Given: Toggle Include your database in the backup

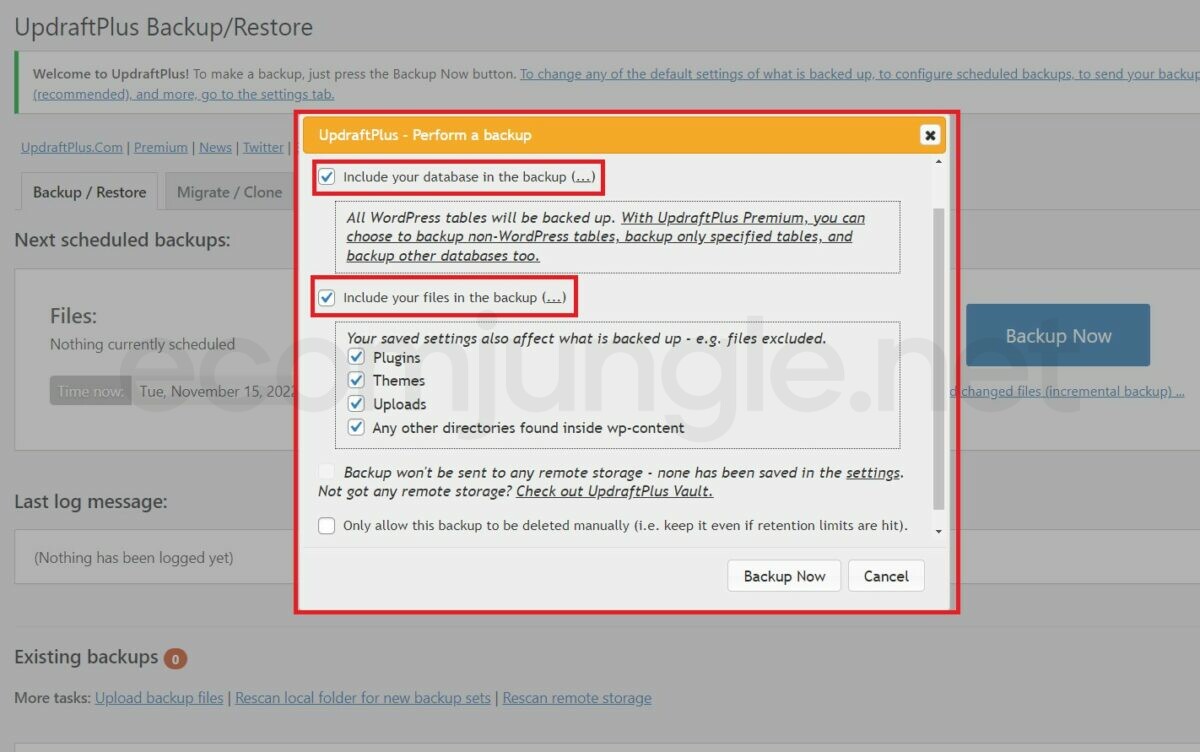Looking at the screenshot, I should pos(327,177).
